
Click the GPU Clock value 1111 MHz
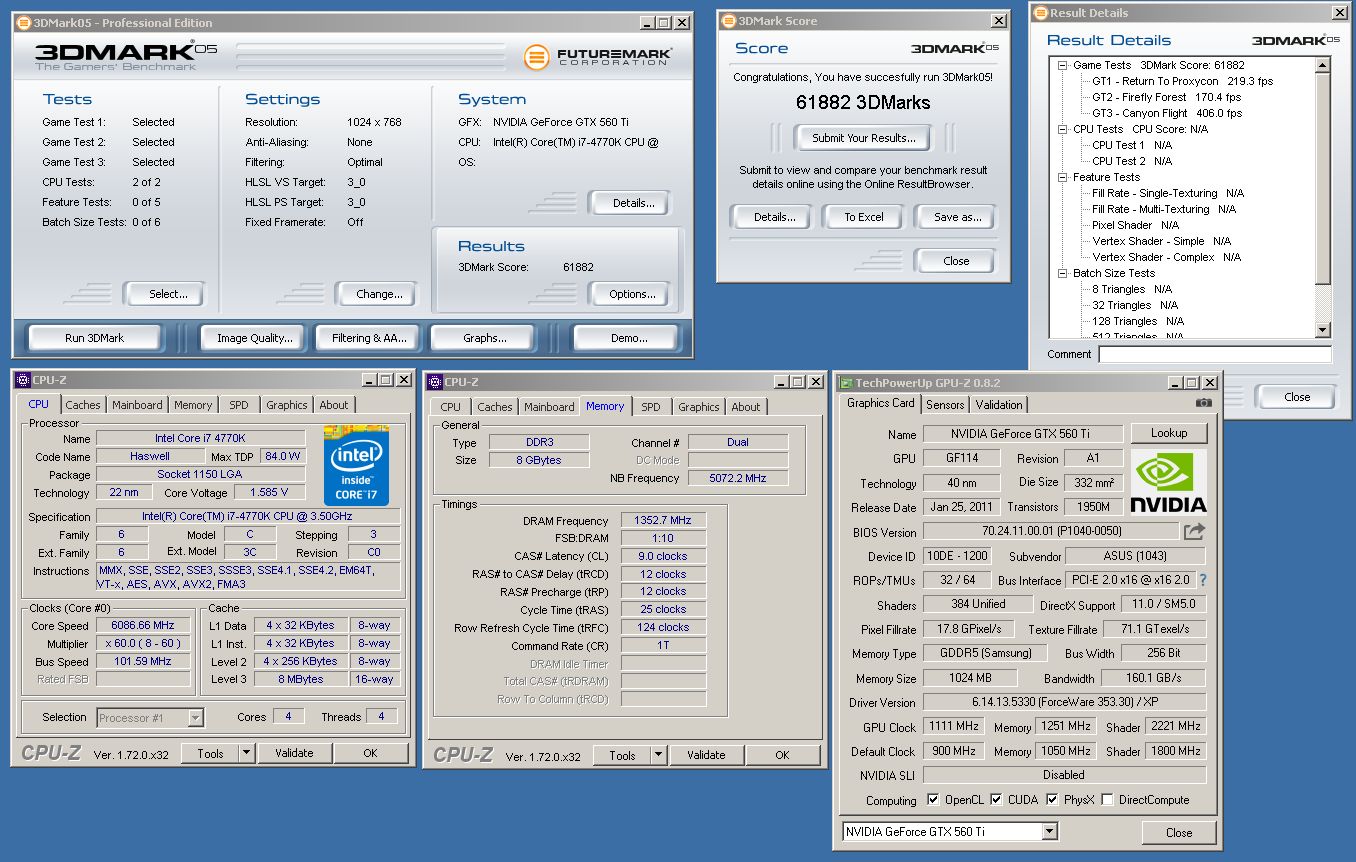(954, 726)
